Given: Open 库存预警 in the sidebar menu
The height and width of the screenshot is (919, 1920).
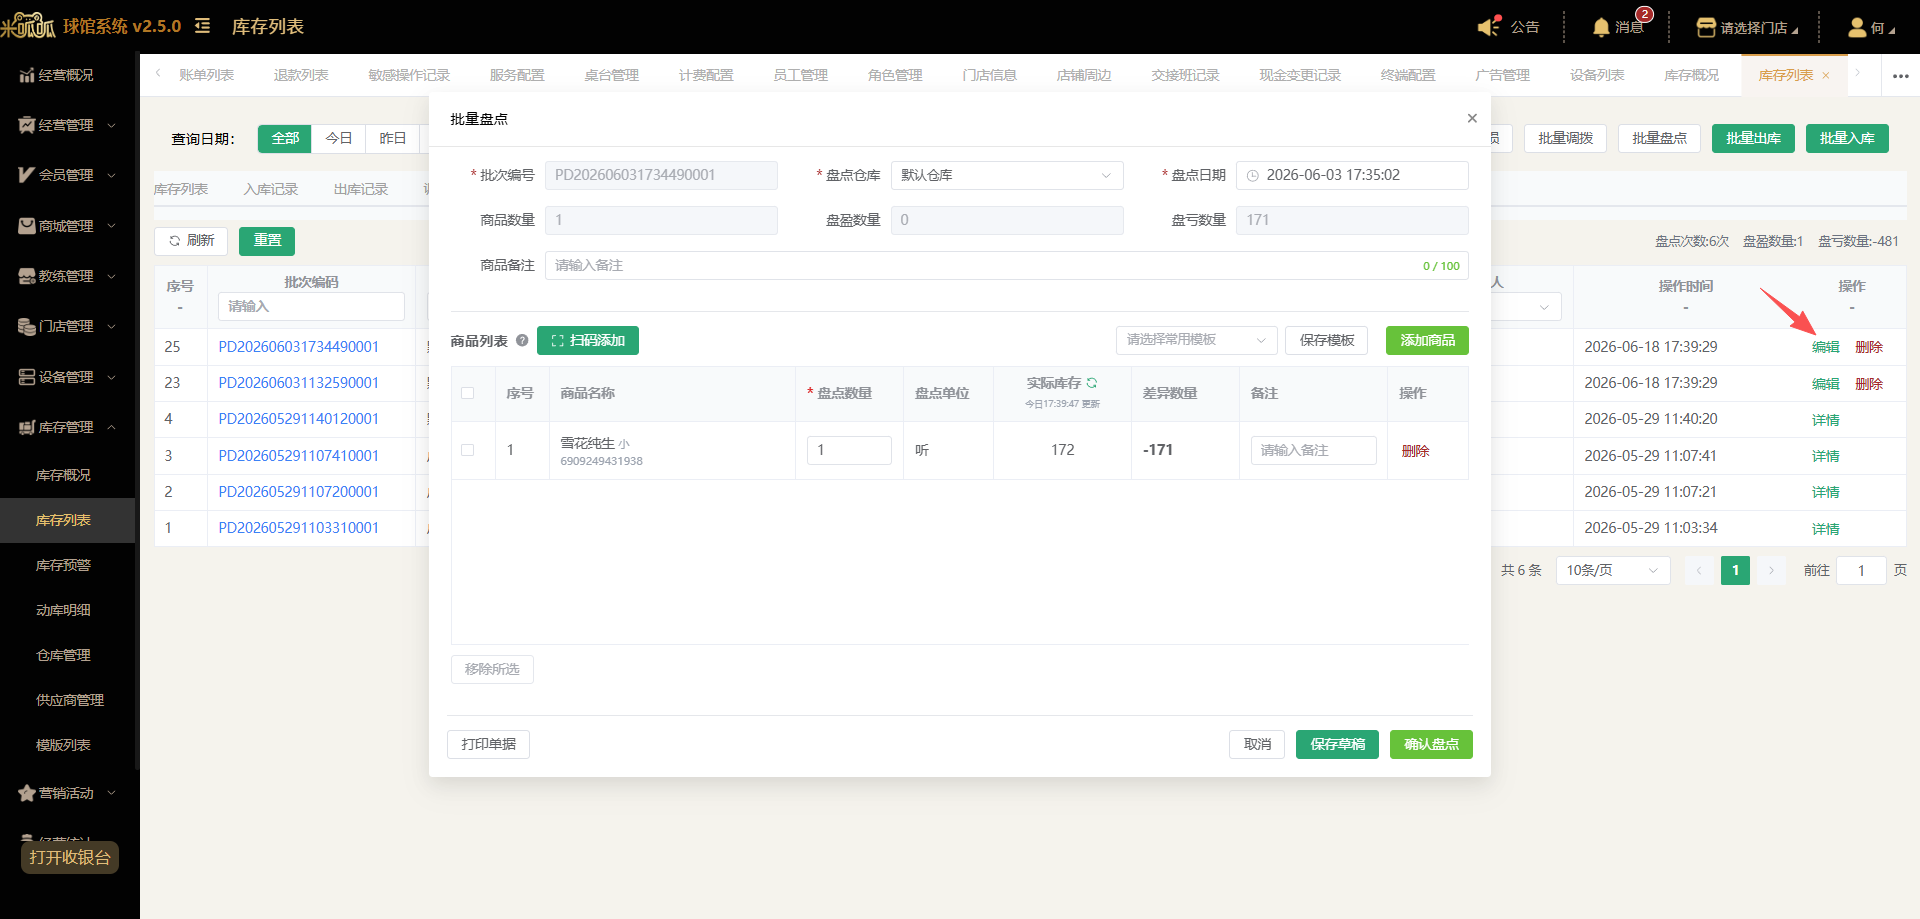Looking at the screenshot, I should [x=64, y=565].
